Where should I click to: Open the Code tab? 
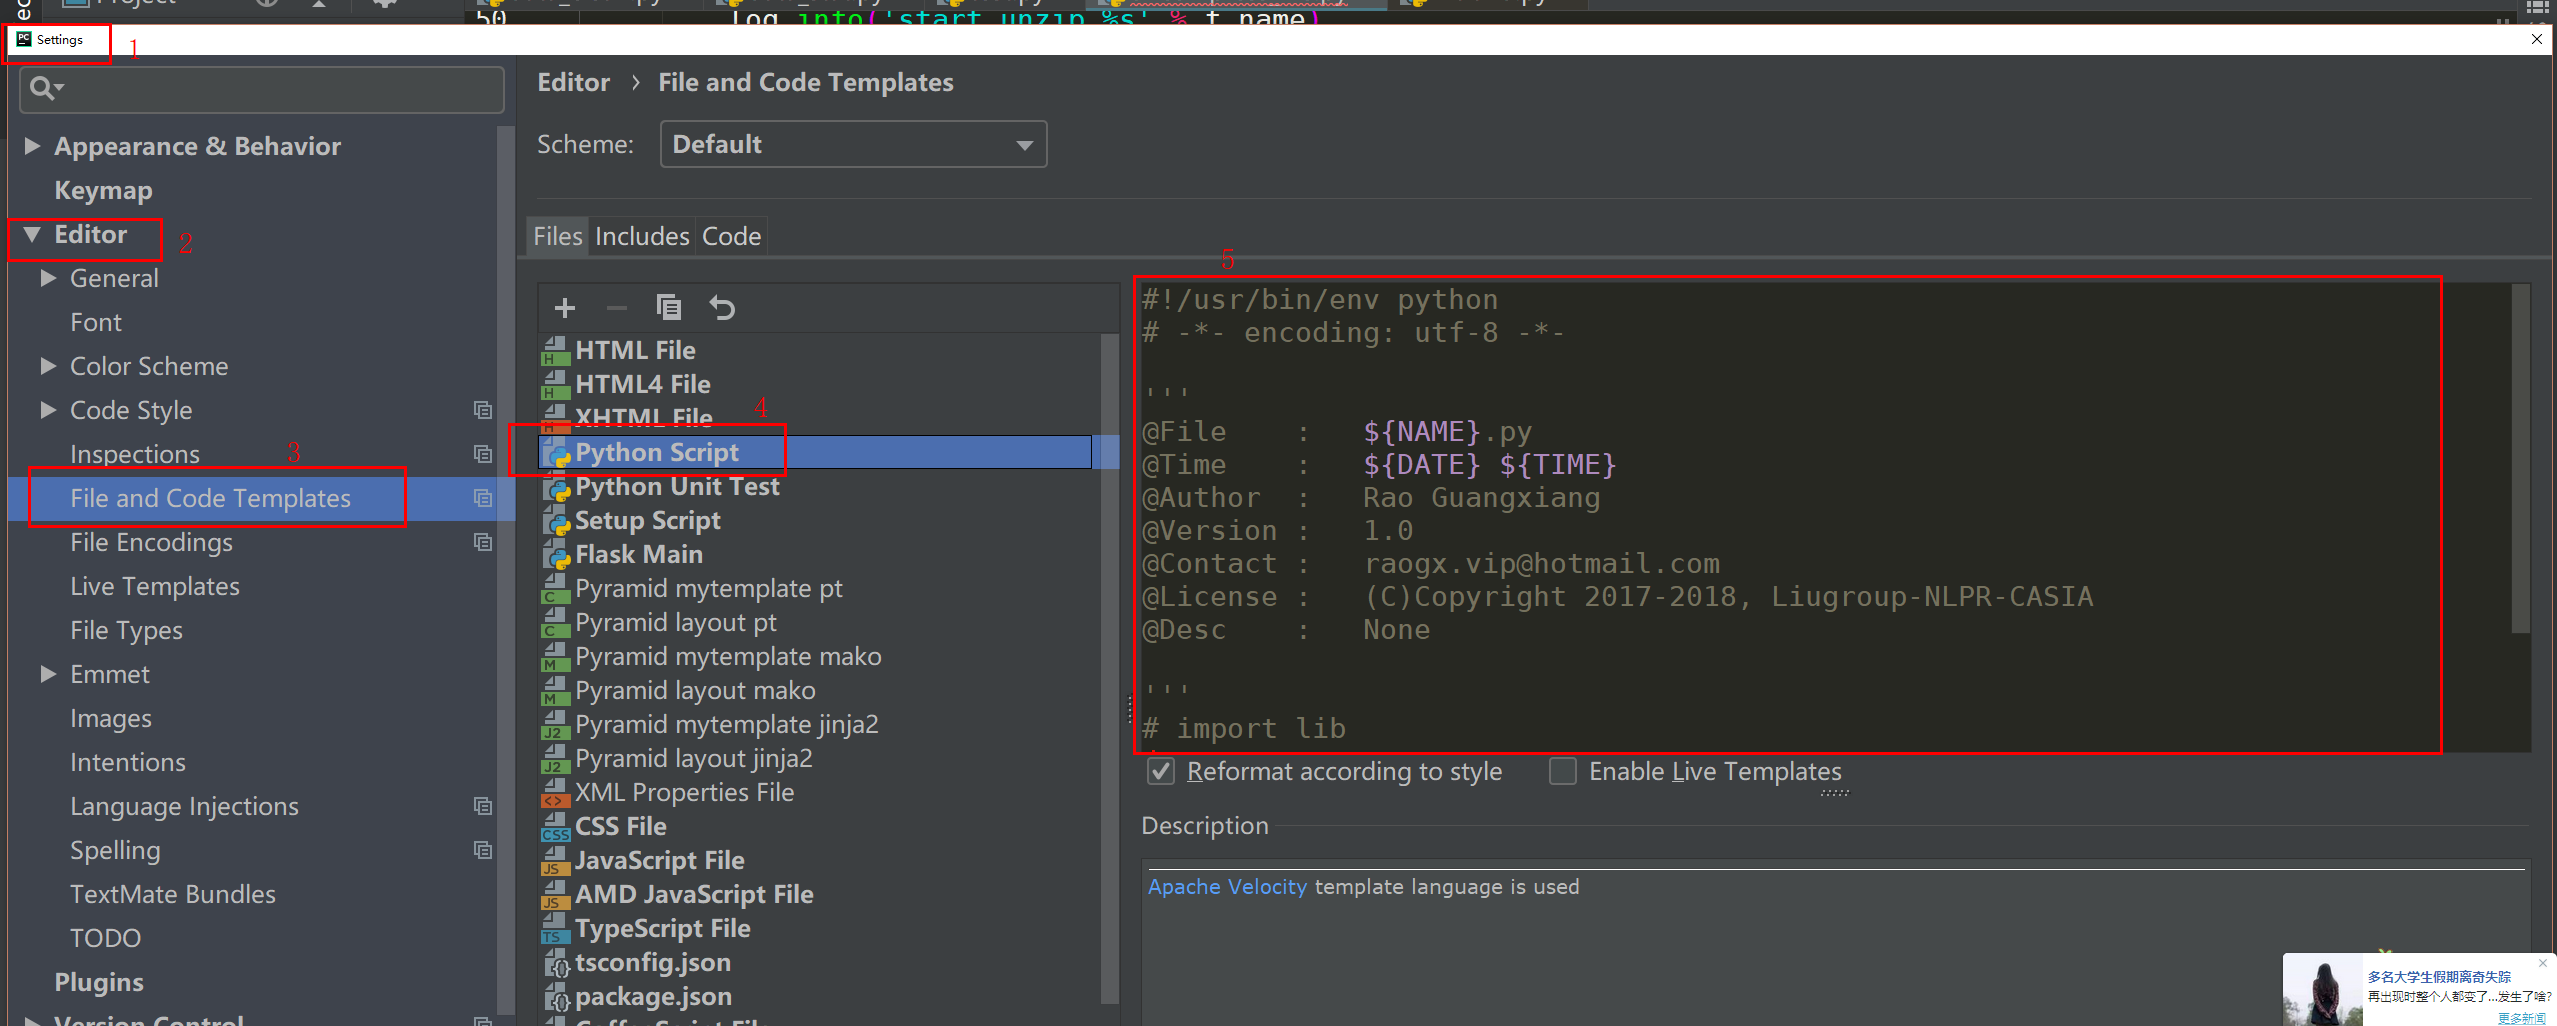point(731,236)
